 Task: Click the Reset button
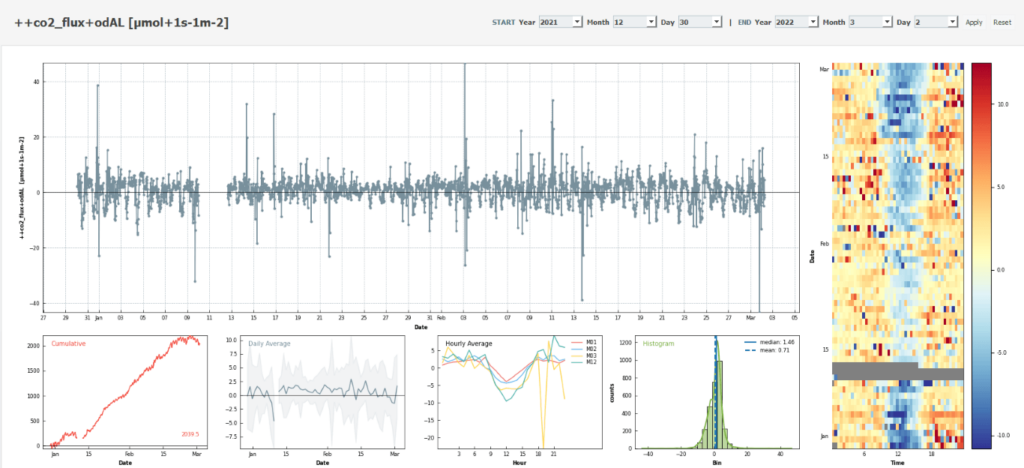pos(1002,22)
